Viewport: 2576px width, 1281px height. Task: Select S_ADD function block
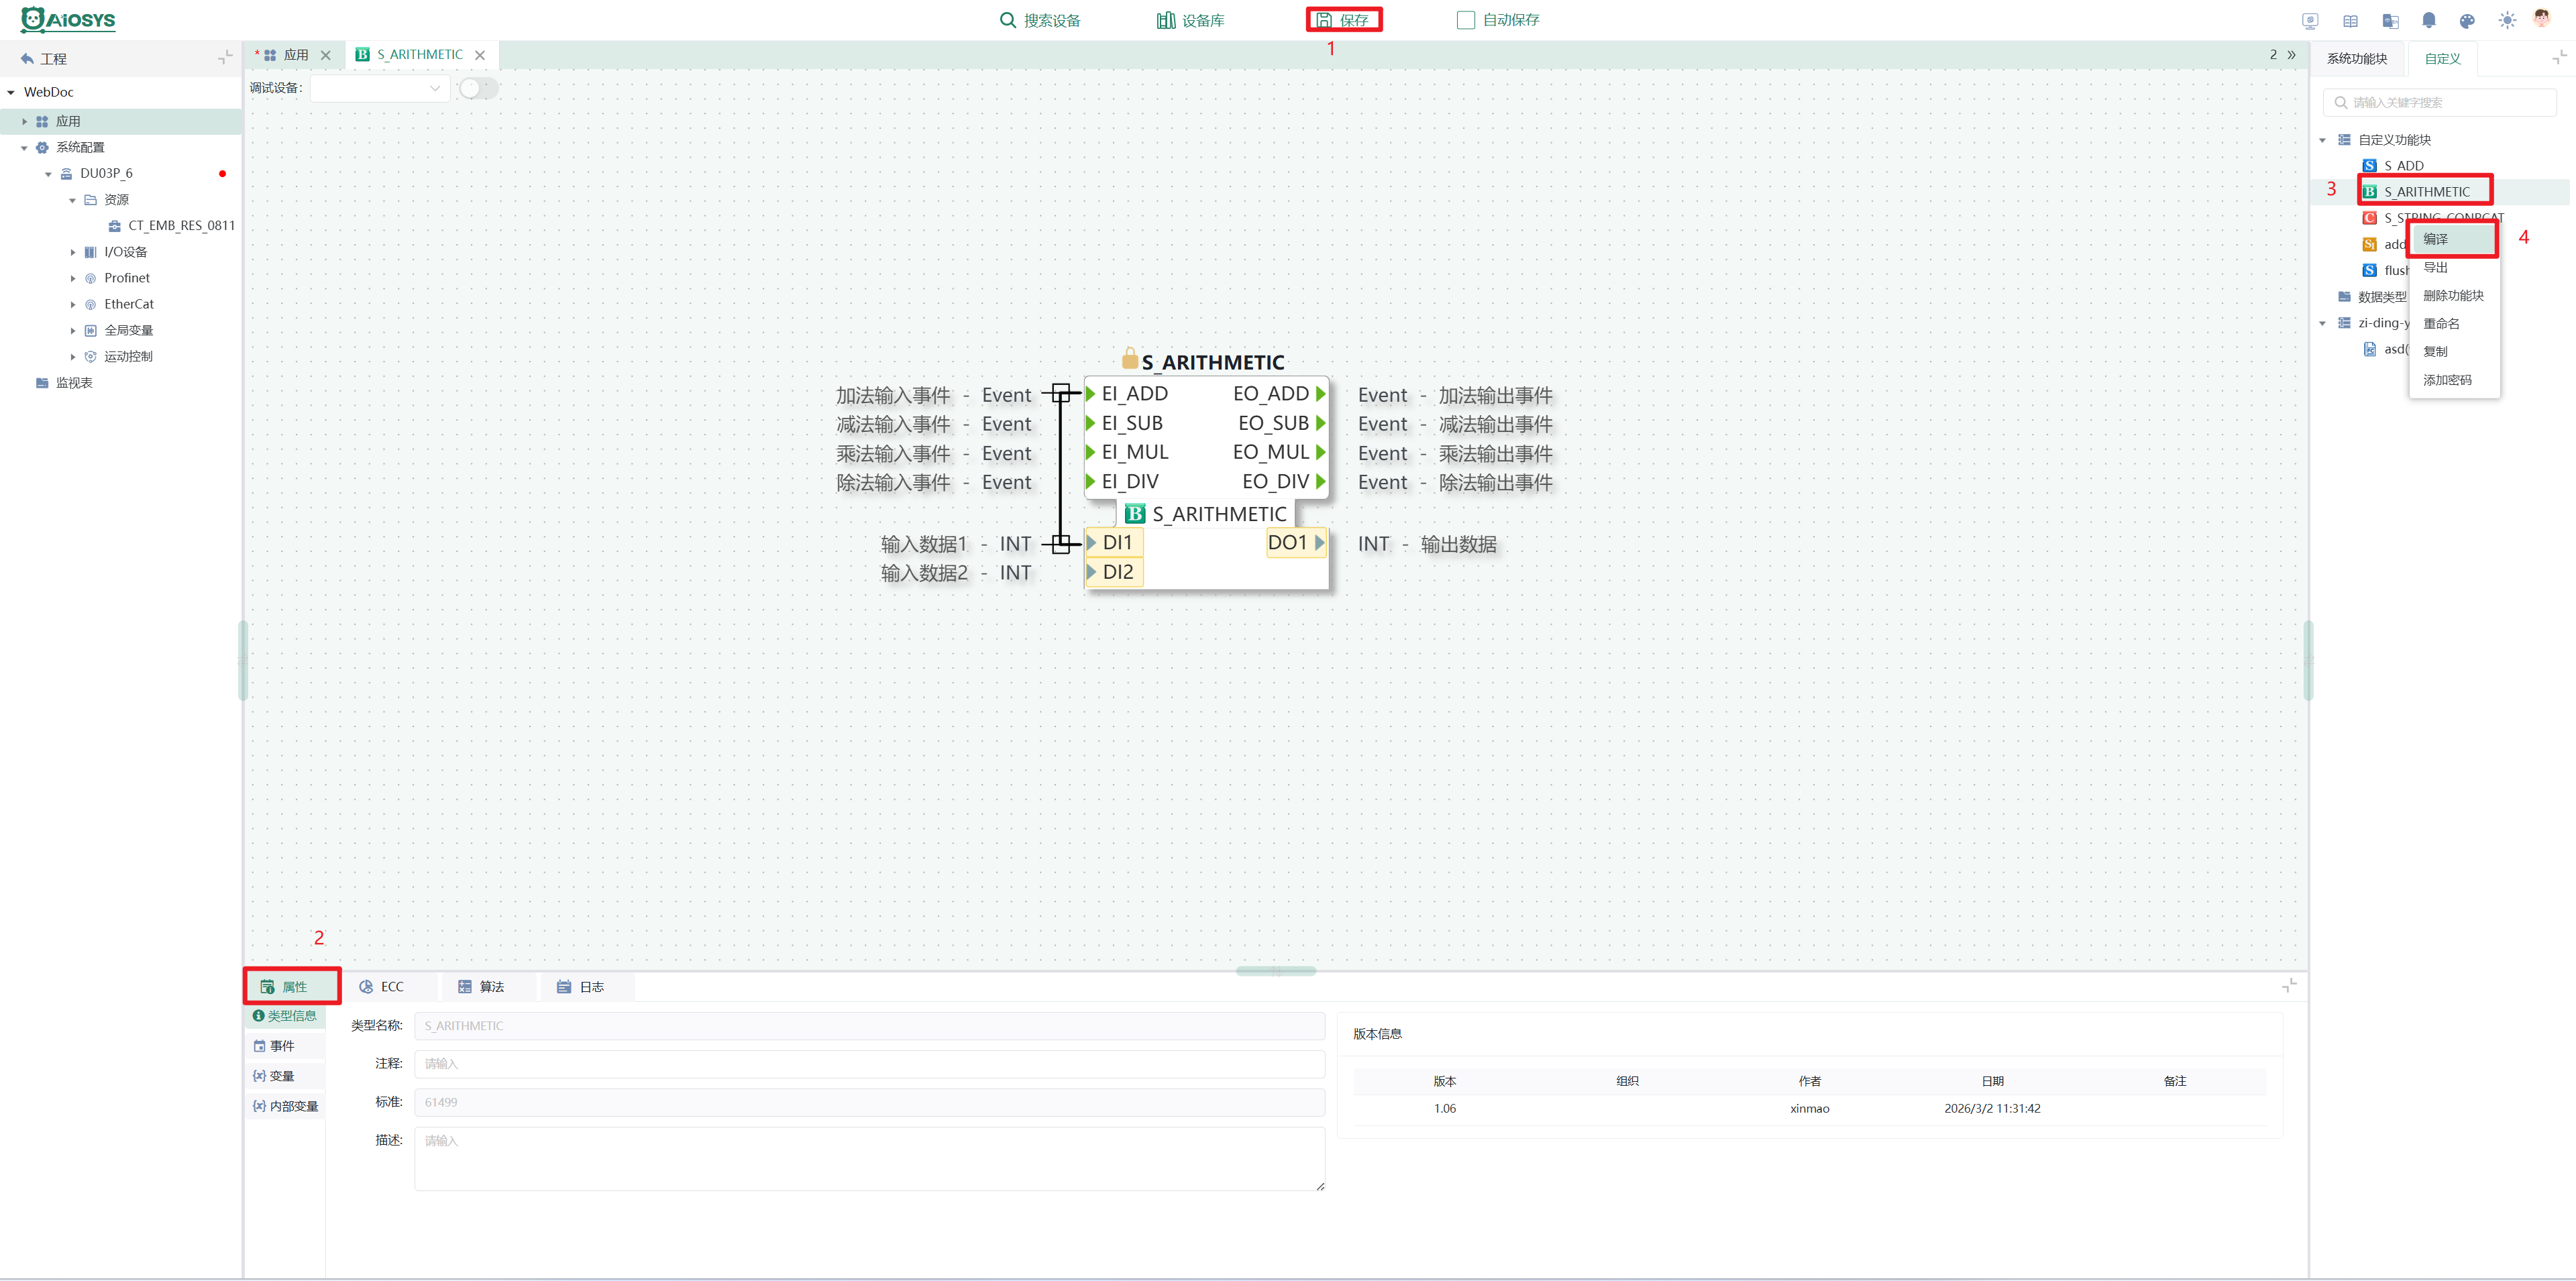tap(2393, 166)
